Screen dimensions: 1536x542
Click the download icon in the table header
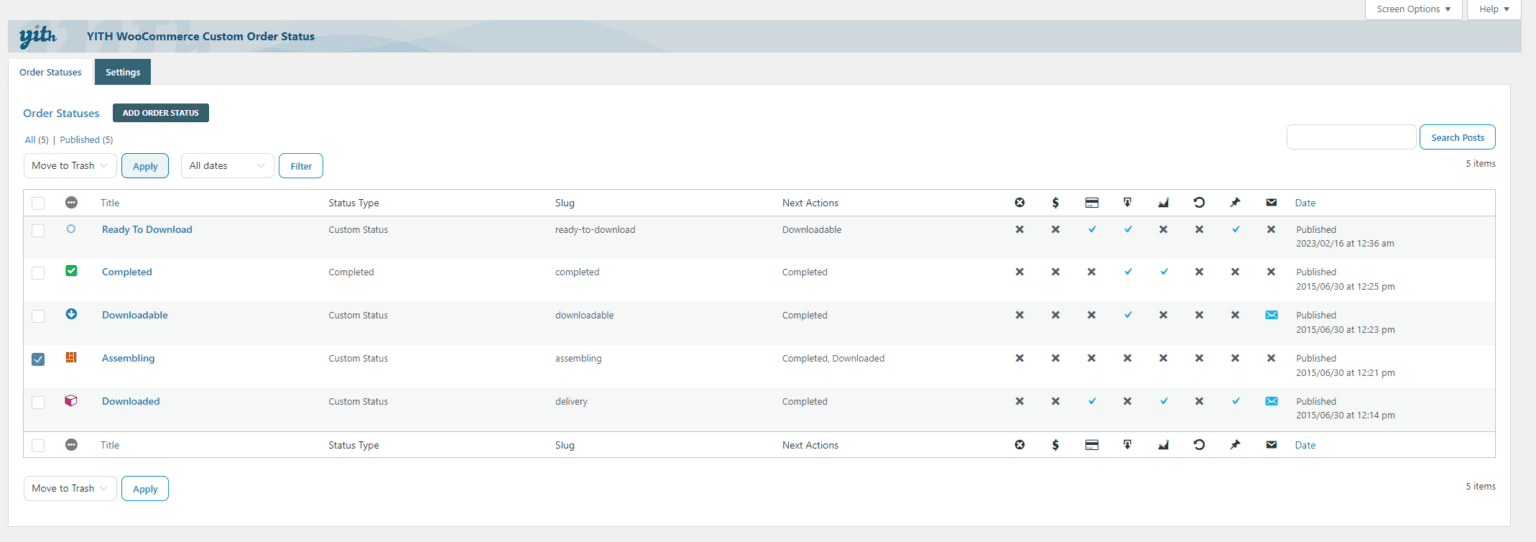click(x=1127, y=203)
